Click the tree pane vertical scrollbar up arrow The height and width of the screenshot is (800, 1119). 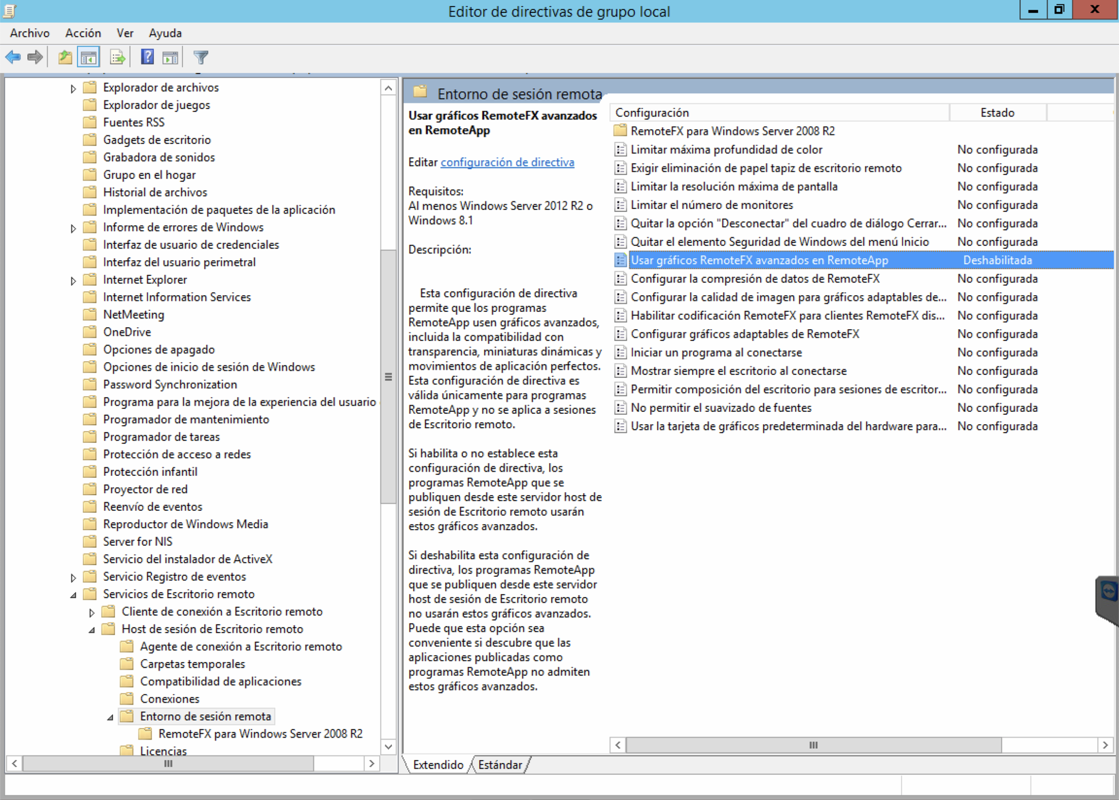tap(388, 88)
